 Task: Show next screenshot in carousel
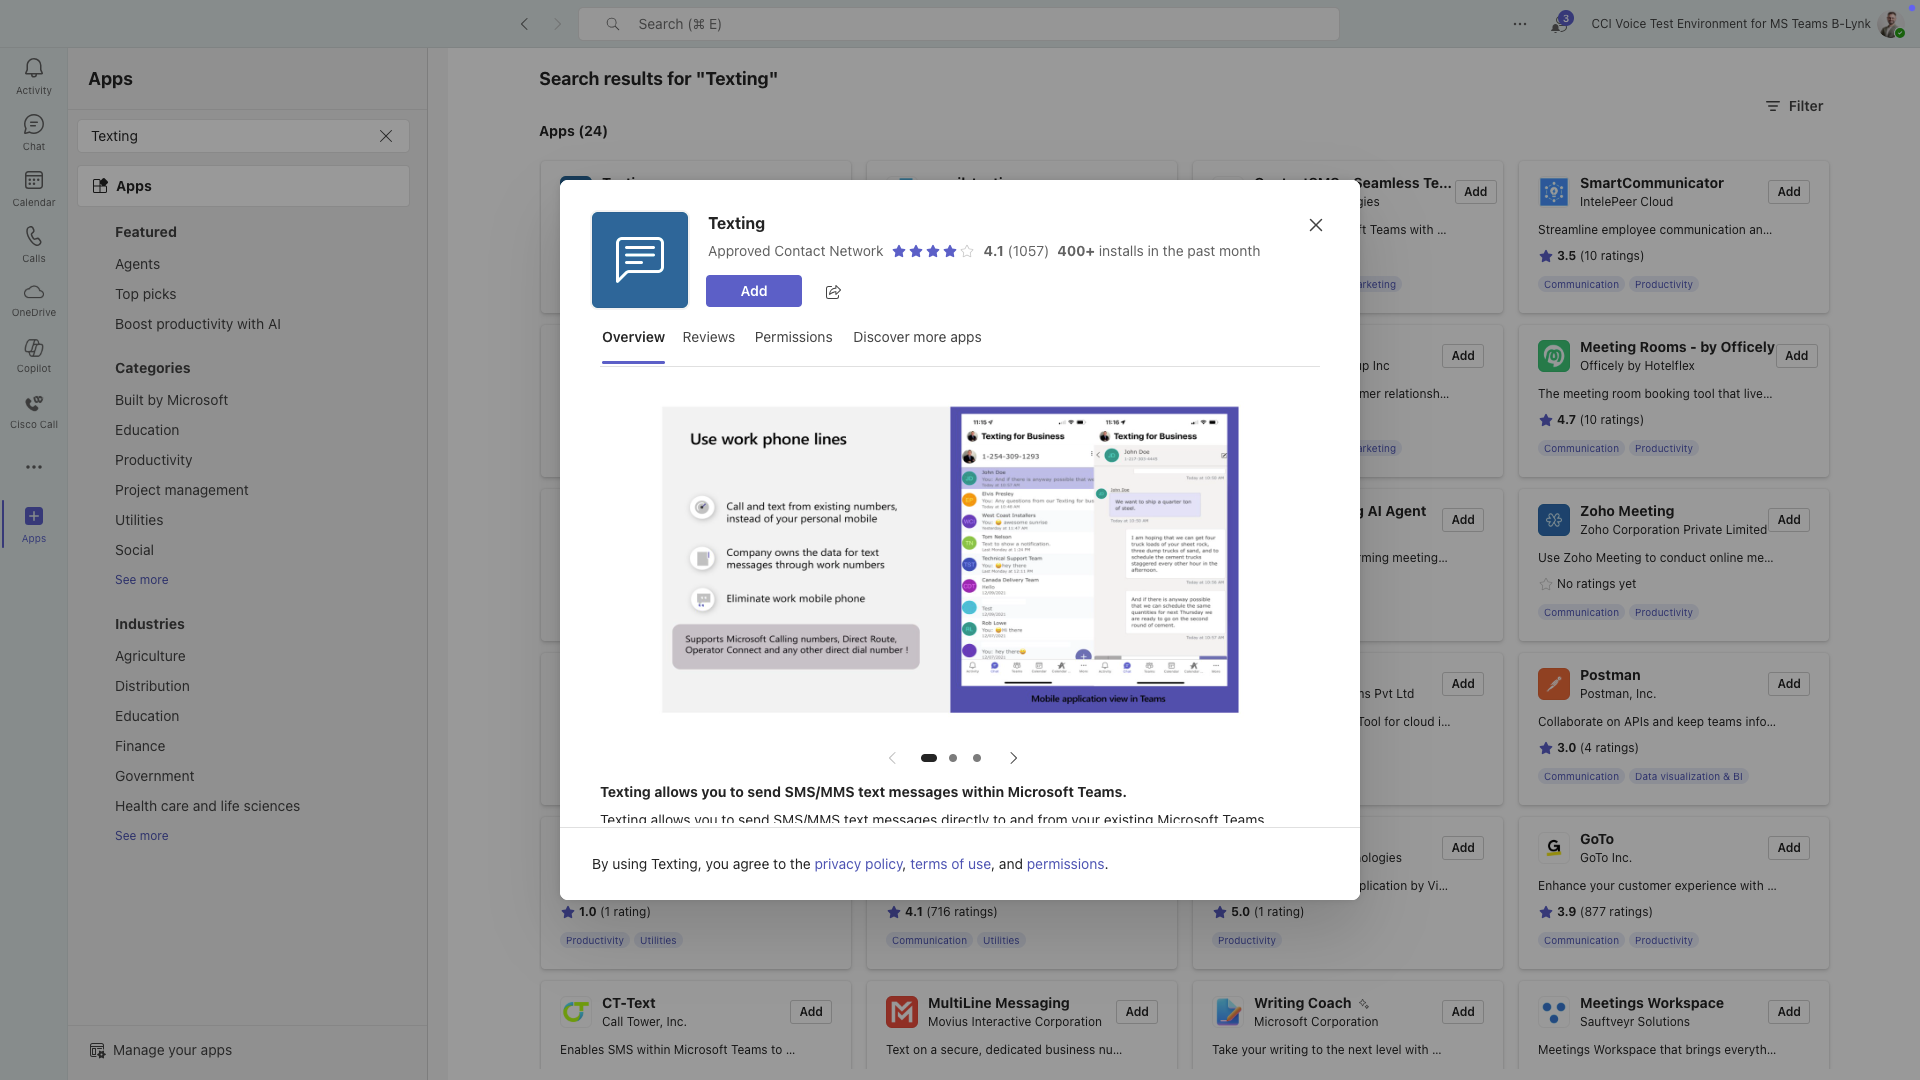pos(1014,758)
